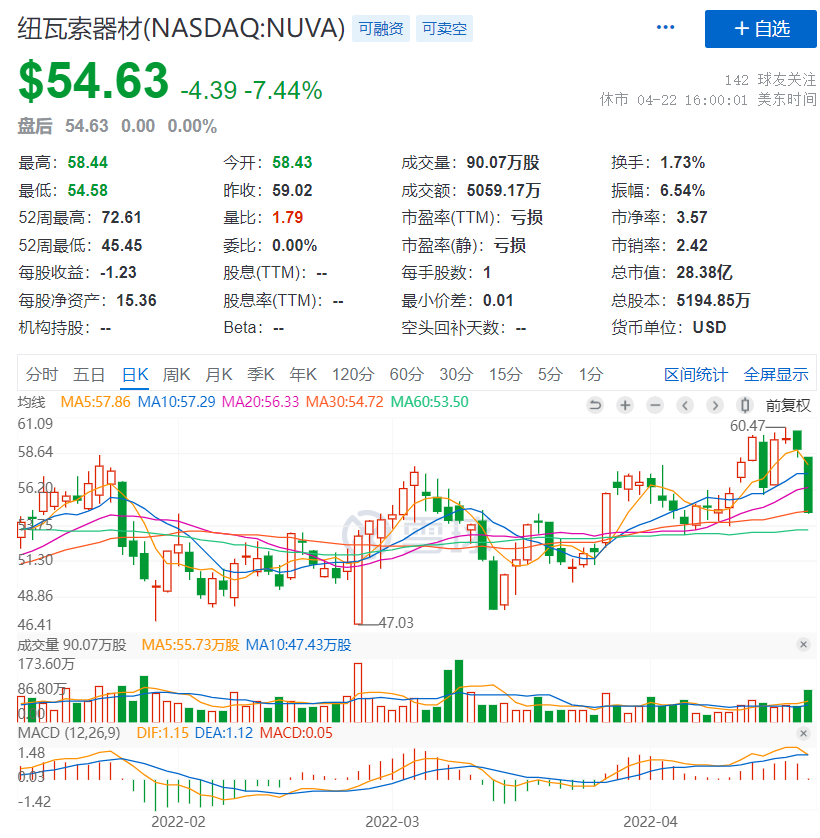This screenshot has width=820, height=838.
Task: Select the 1分 chart tab
Action: point(591,375)
